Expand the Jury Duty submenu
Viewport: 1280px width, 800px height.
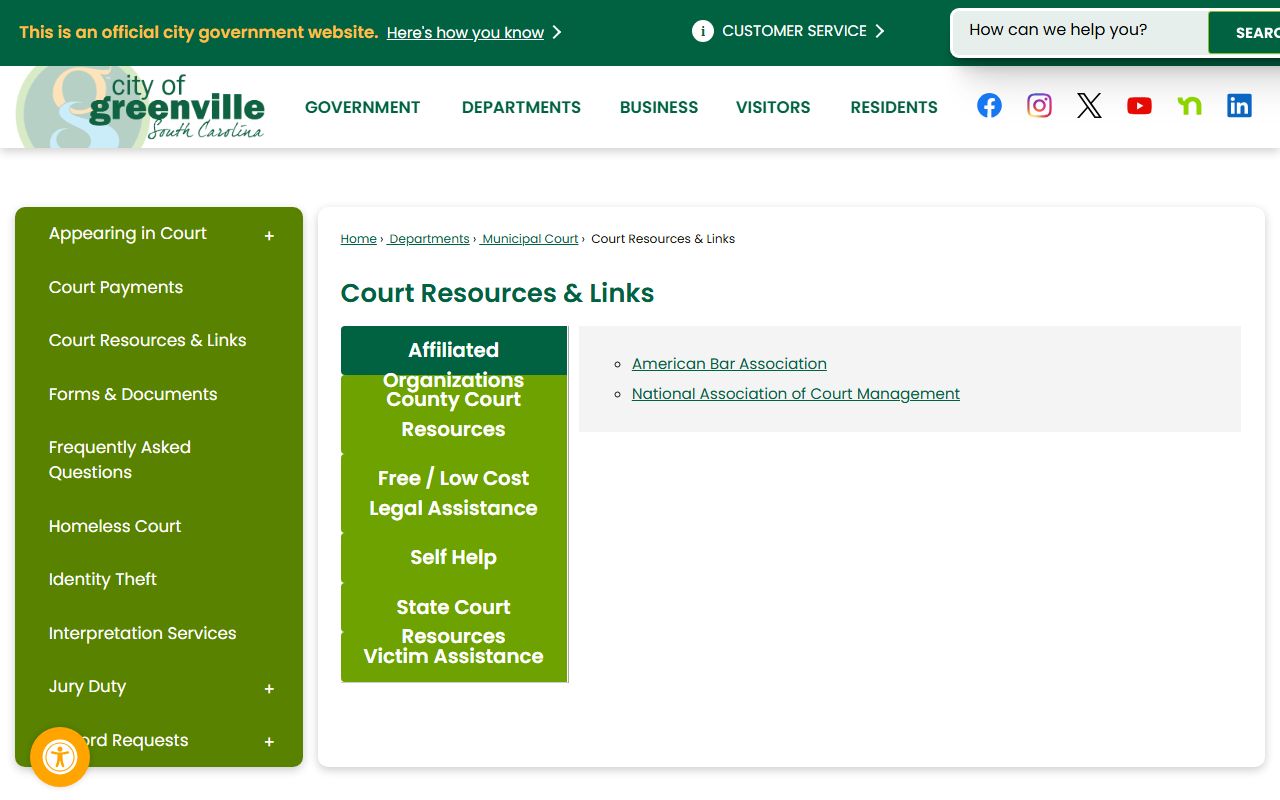point(269,689)
